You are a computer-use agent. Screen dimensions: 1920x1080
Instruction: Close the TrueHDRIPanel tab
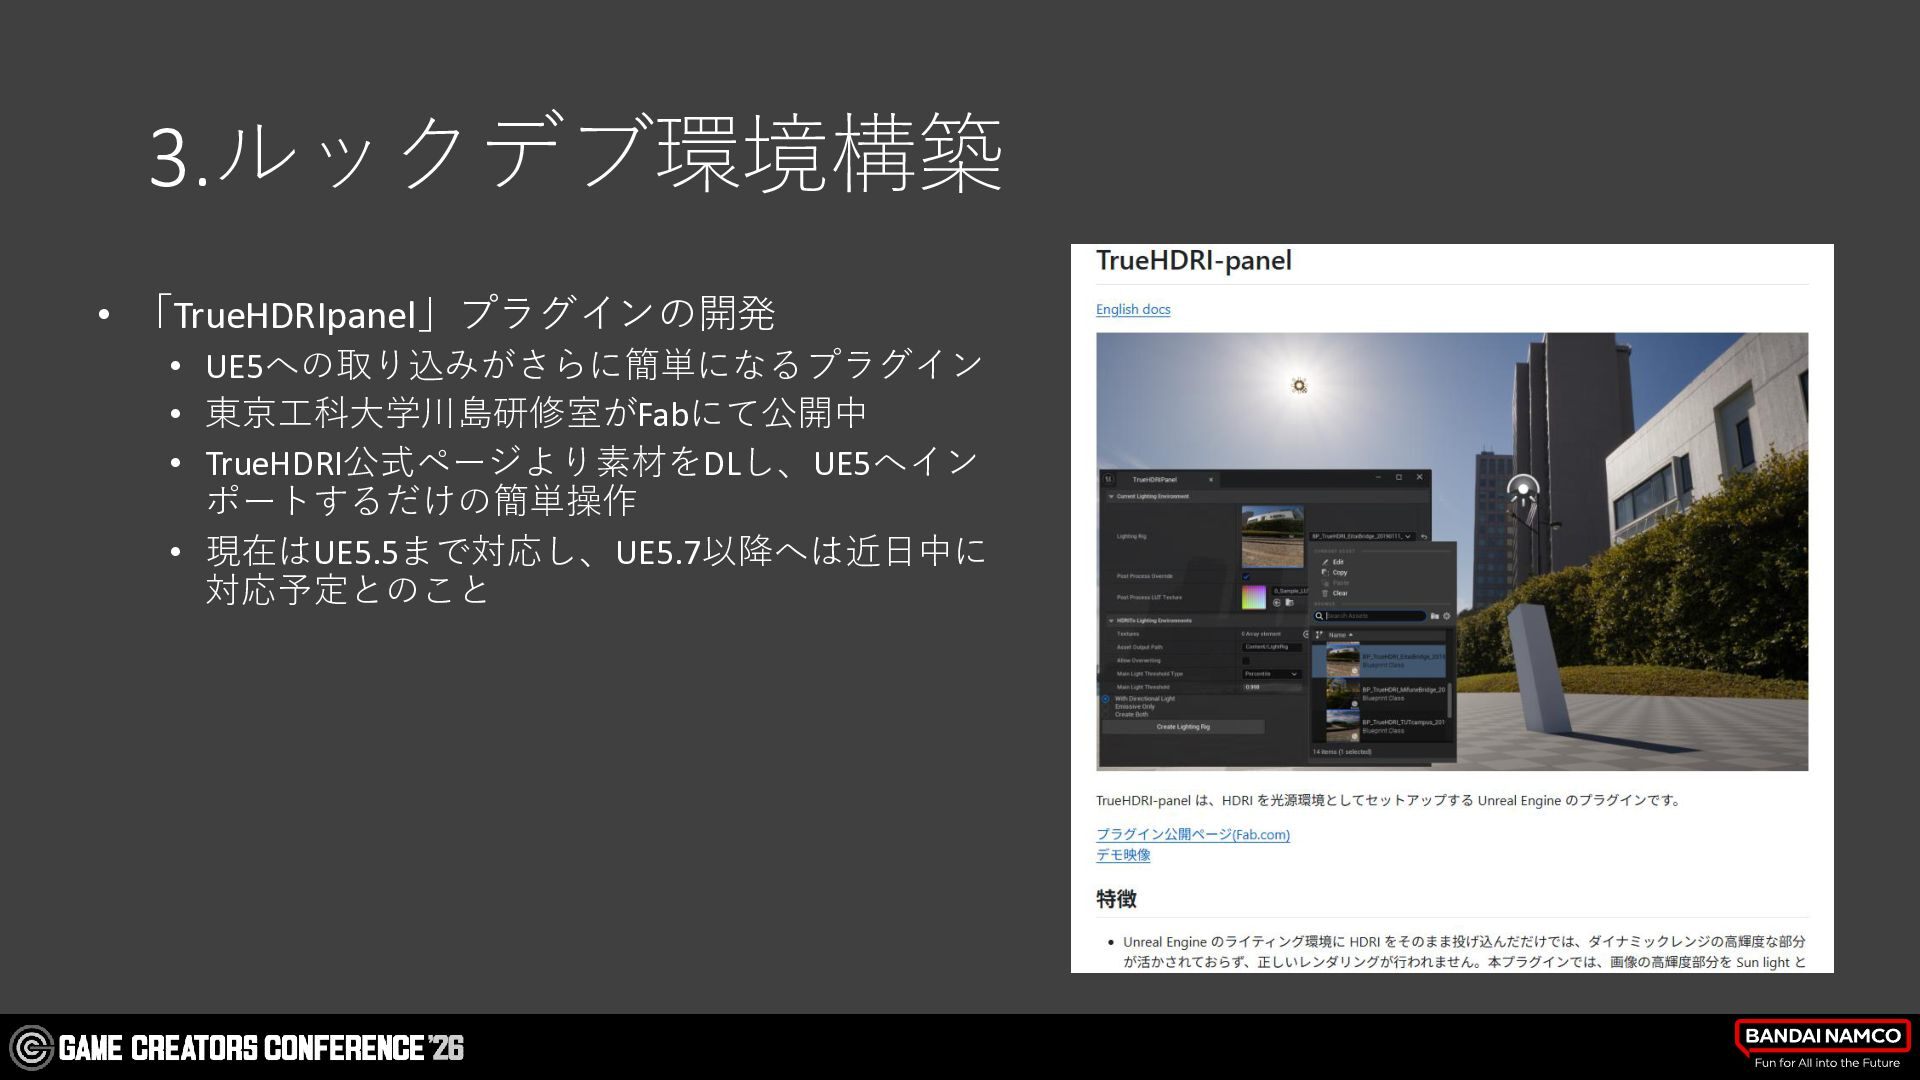coord(1211,480)
